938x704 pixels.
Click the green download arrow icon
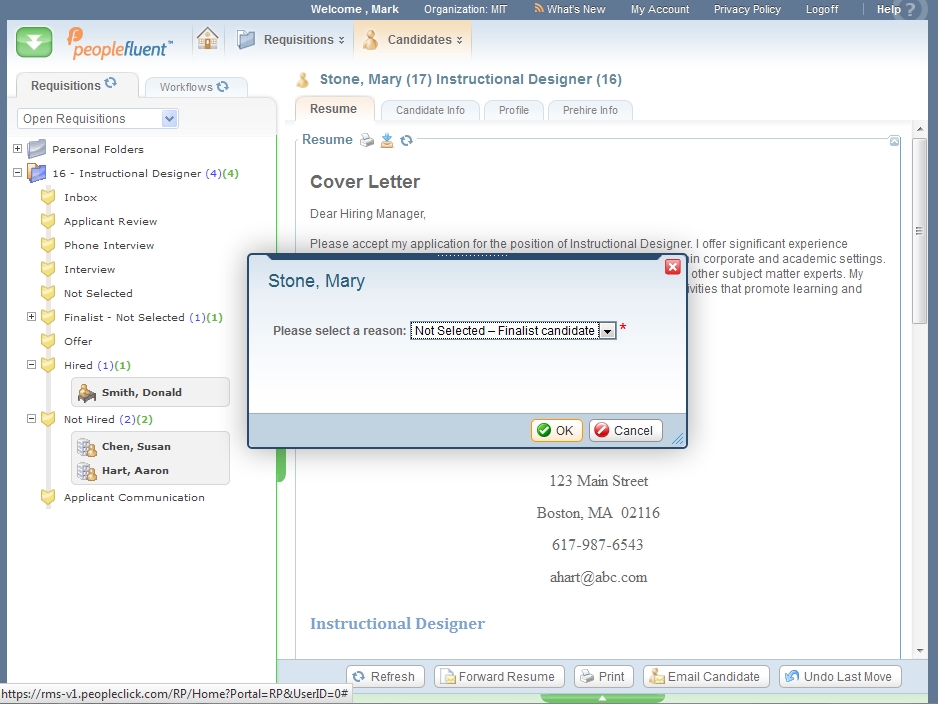pyautogui.click(x=34, y=42)
